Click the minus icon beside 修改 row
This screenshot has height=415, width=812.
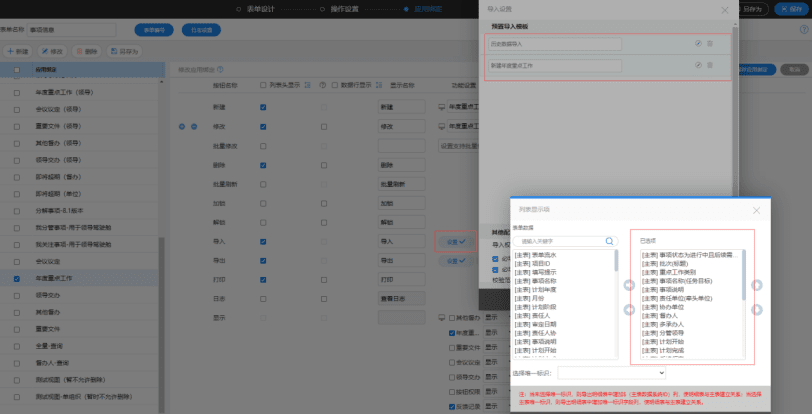tap(194, 126)
